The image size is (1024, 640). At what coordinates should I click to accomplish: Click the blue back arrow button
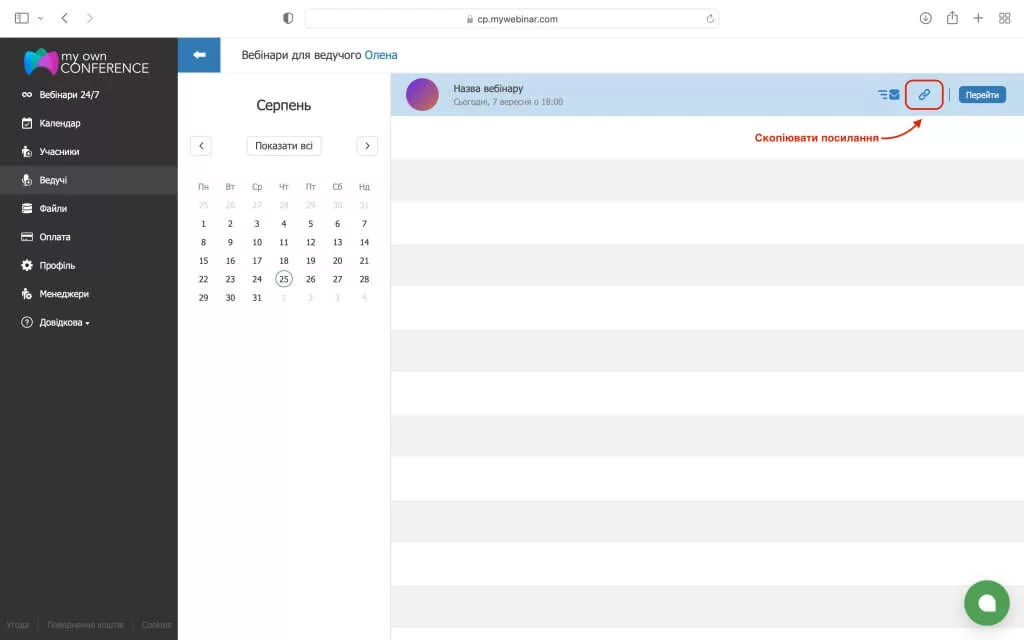pos(199,55)
